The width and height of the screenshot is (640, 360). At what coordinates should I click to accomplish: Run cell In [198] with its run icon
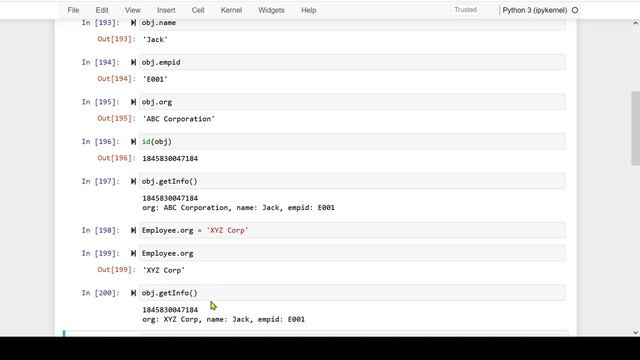point(133,230)
